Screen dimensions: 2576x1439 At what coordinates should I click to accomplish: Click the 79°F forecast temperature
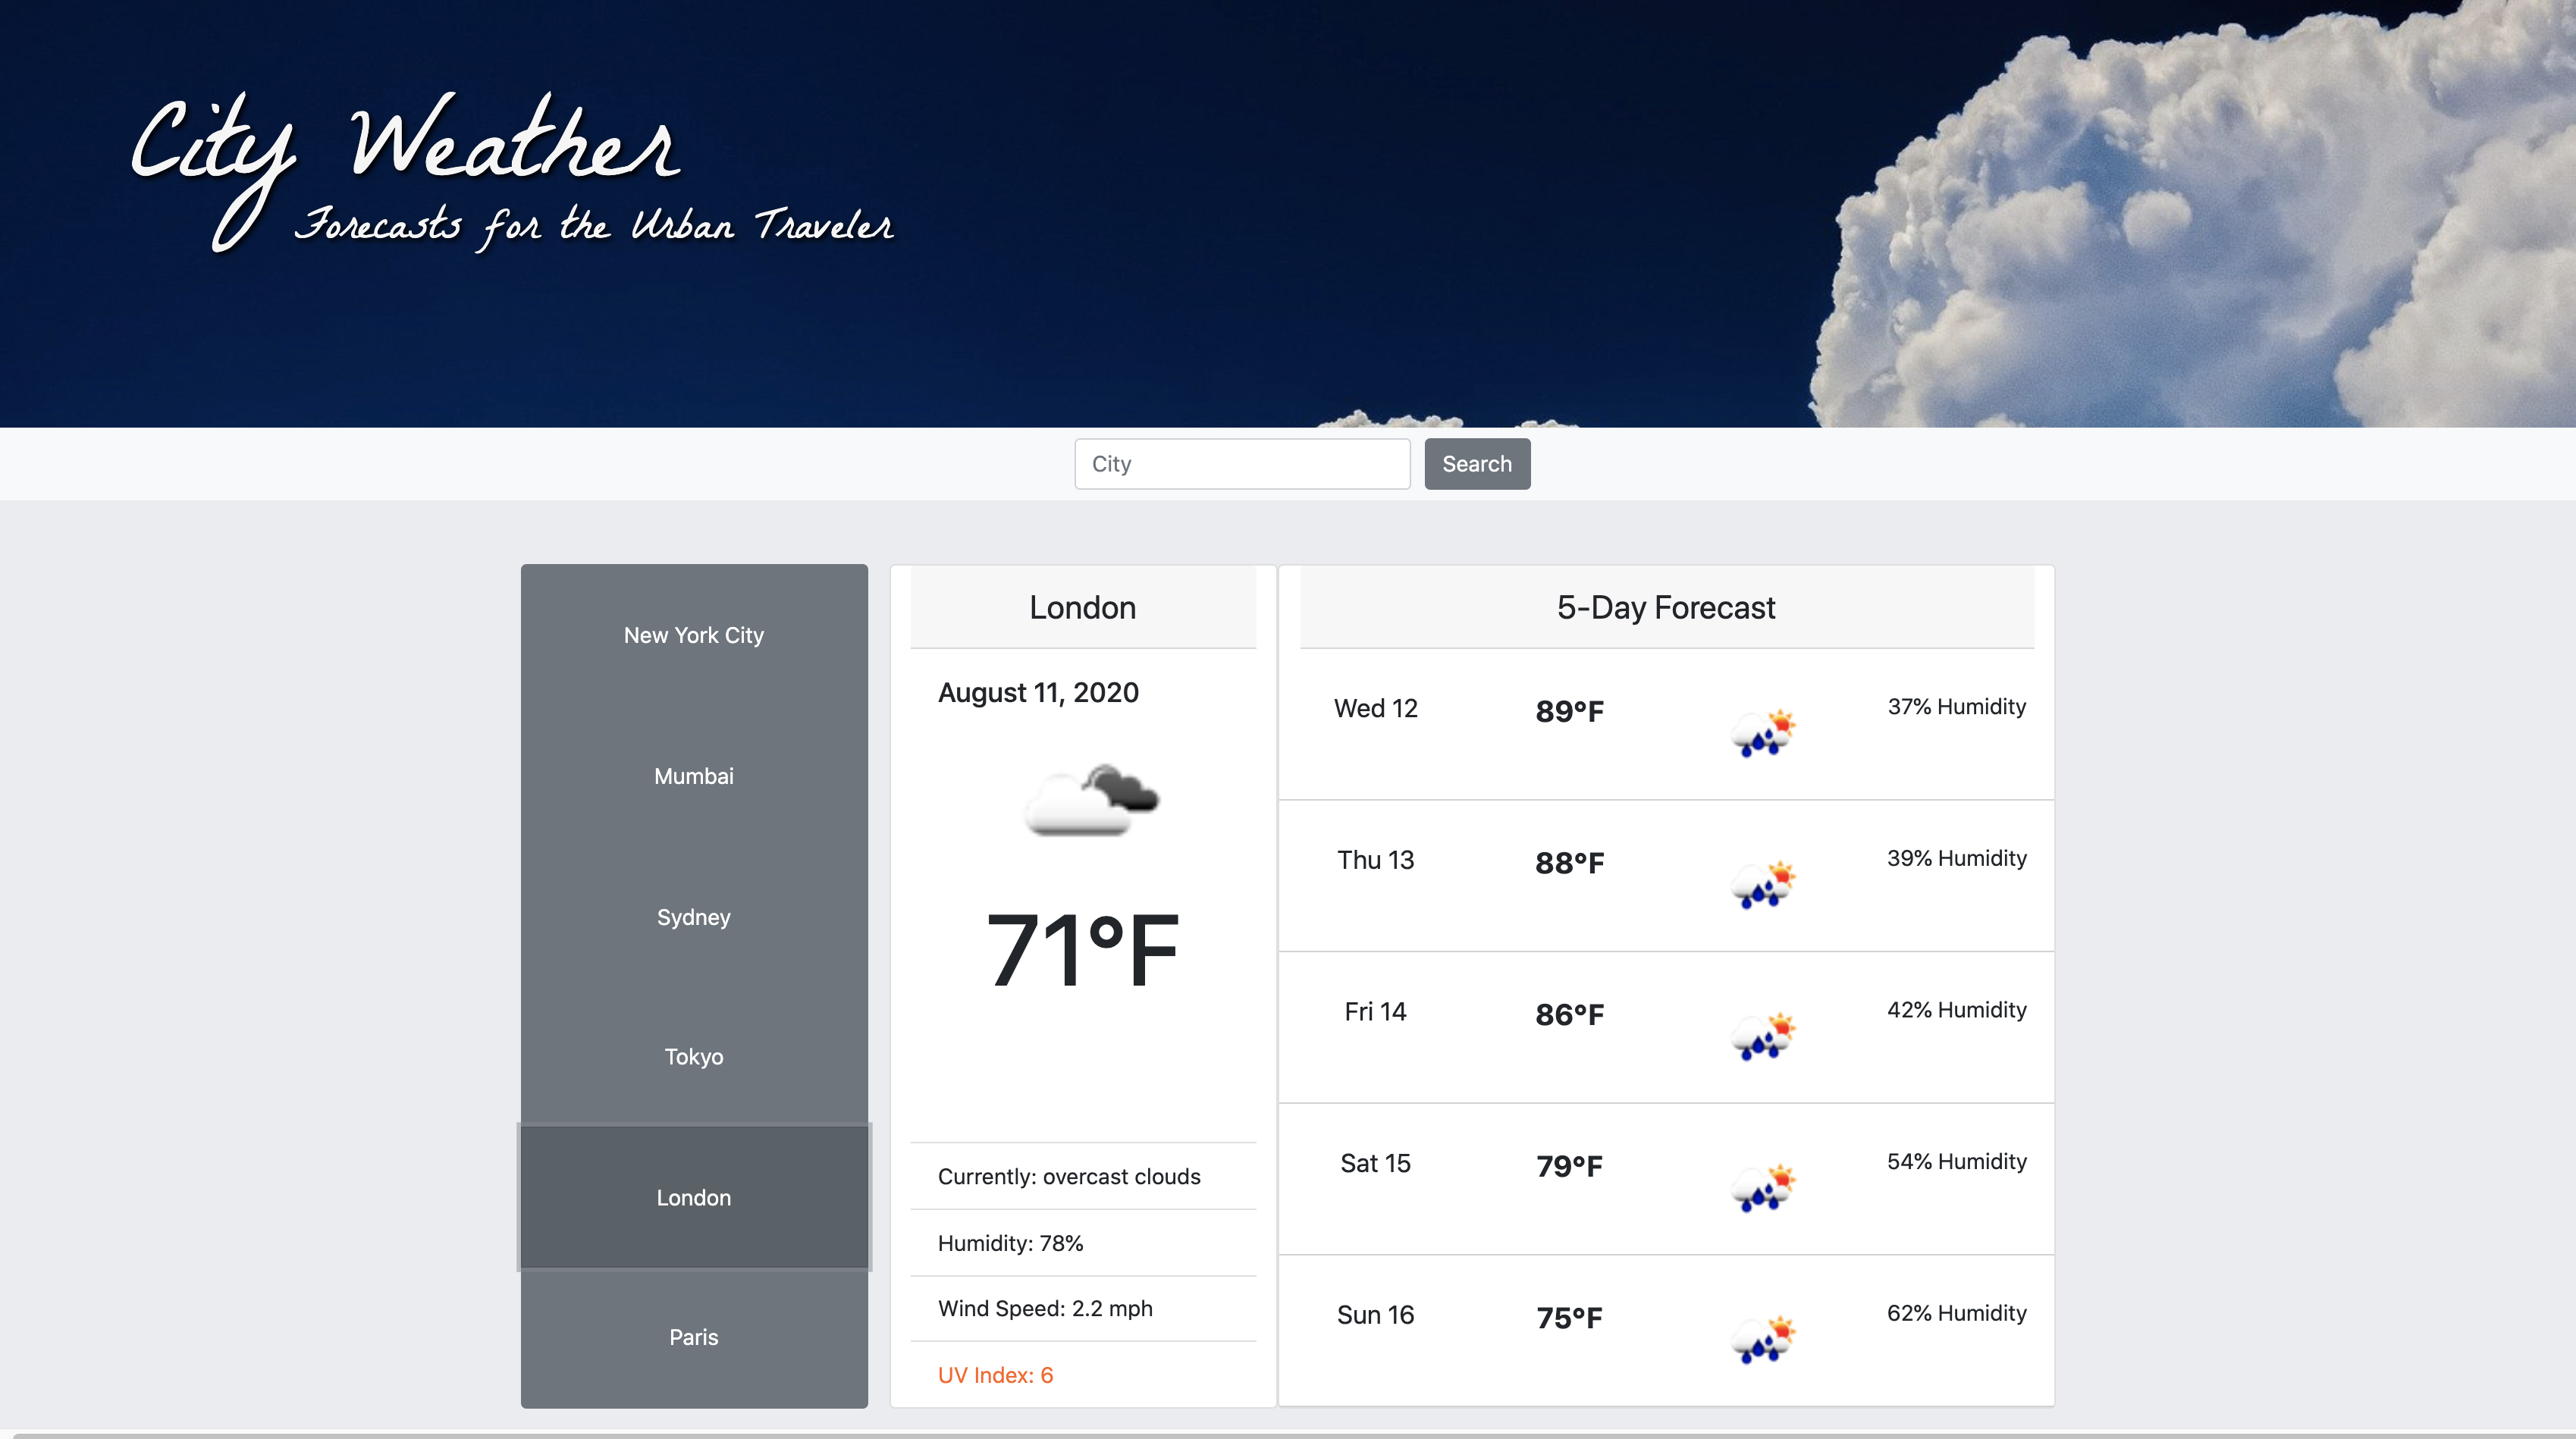(1570, 1166)
